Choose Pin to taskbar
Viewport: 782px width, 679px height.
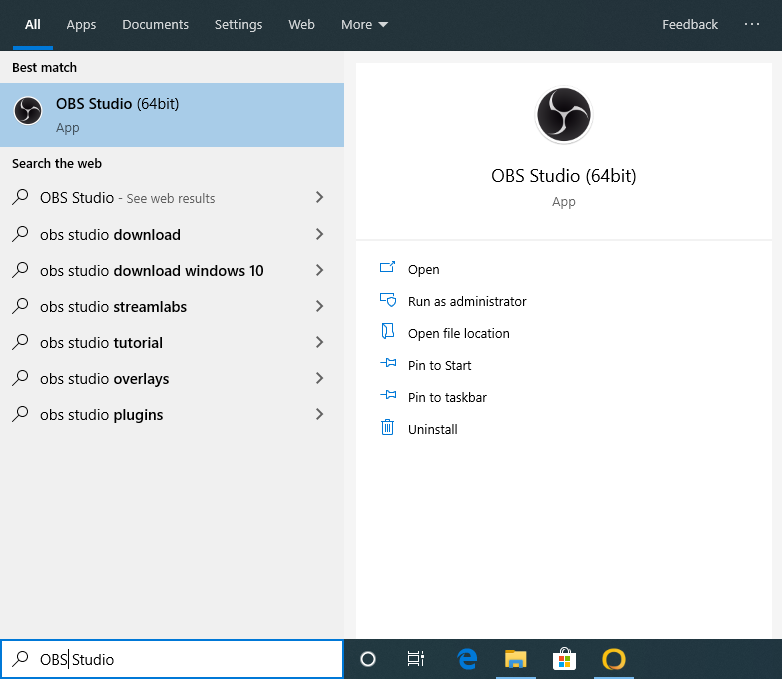pyautogui.click(x=447, y=397)
